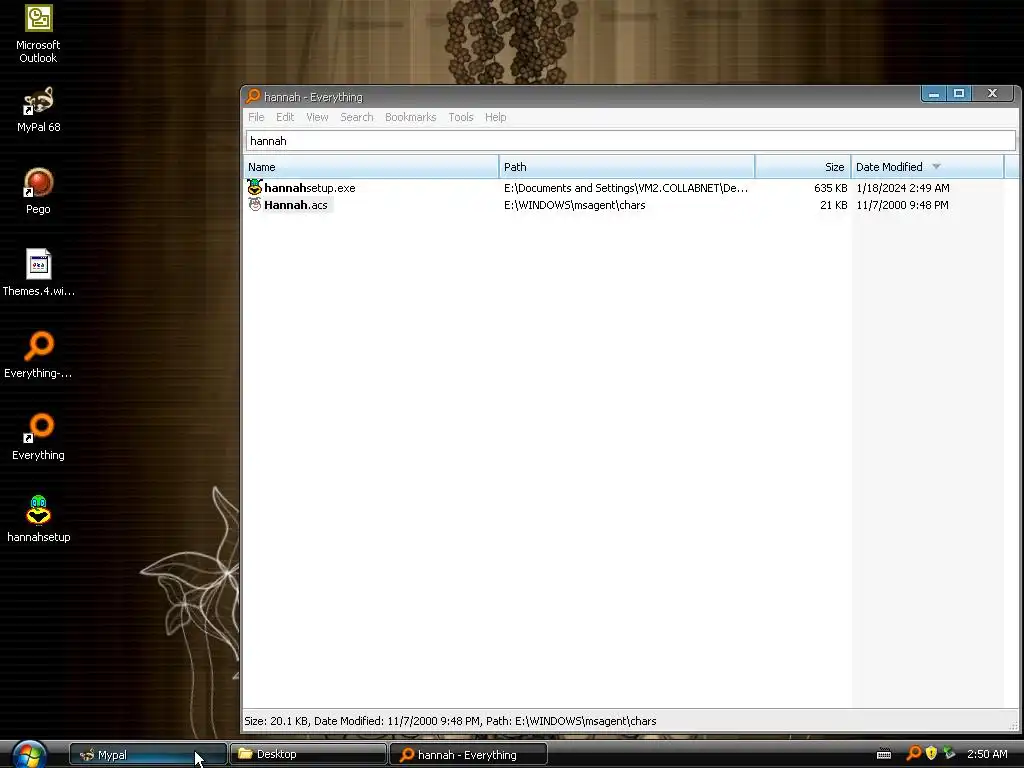1024x768 pixels.
Task: Open the Search menu
Action: [357, 117]
